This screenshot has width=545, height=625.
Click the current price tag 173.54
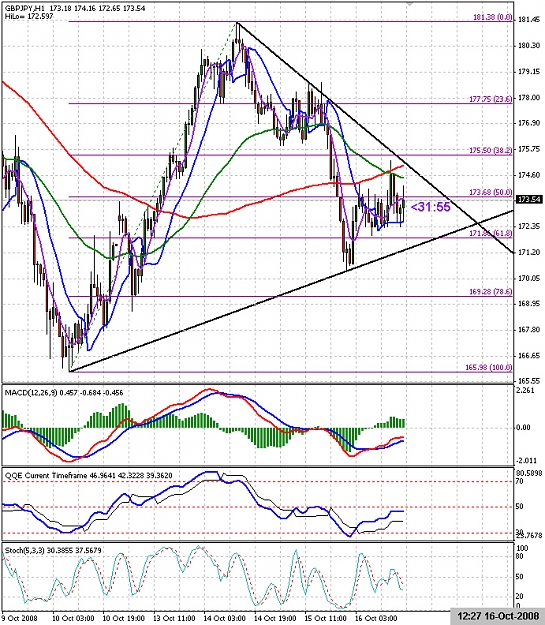pyautogui.click(x=529, y=199)
